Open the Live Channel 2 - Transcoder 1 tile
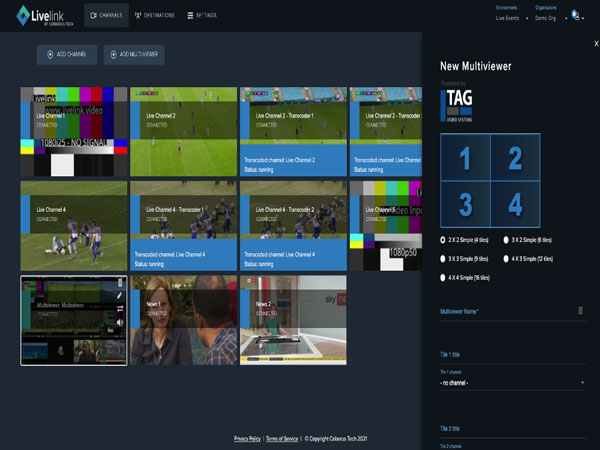 point(293,132)
